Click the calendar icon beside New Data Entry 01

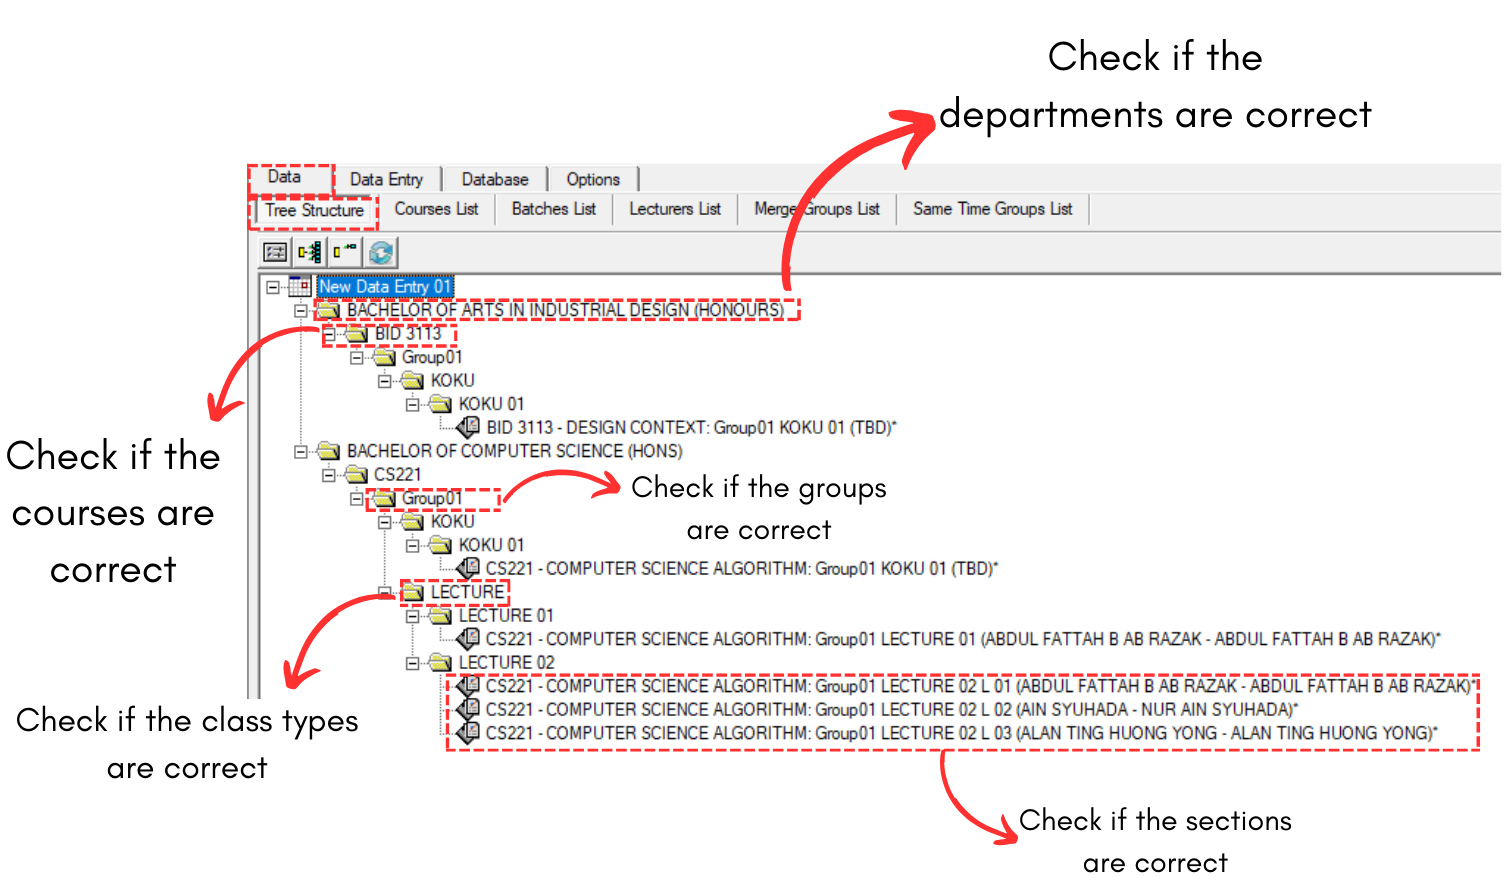tap(300, 287)
